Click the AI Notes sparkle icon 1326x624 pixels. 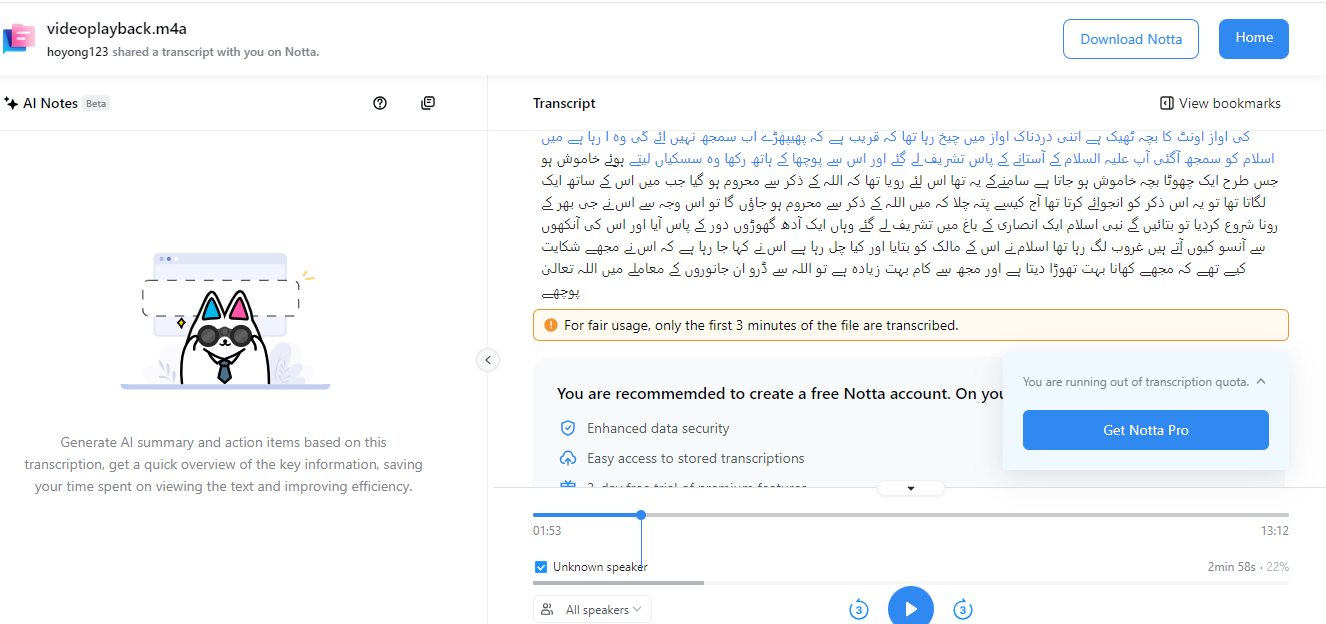click(11, 103)
